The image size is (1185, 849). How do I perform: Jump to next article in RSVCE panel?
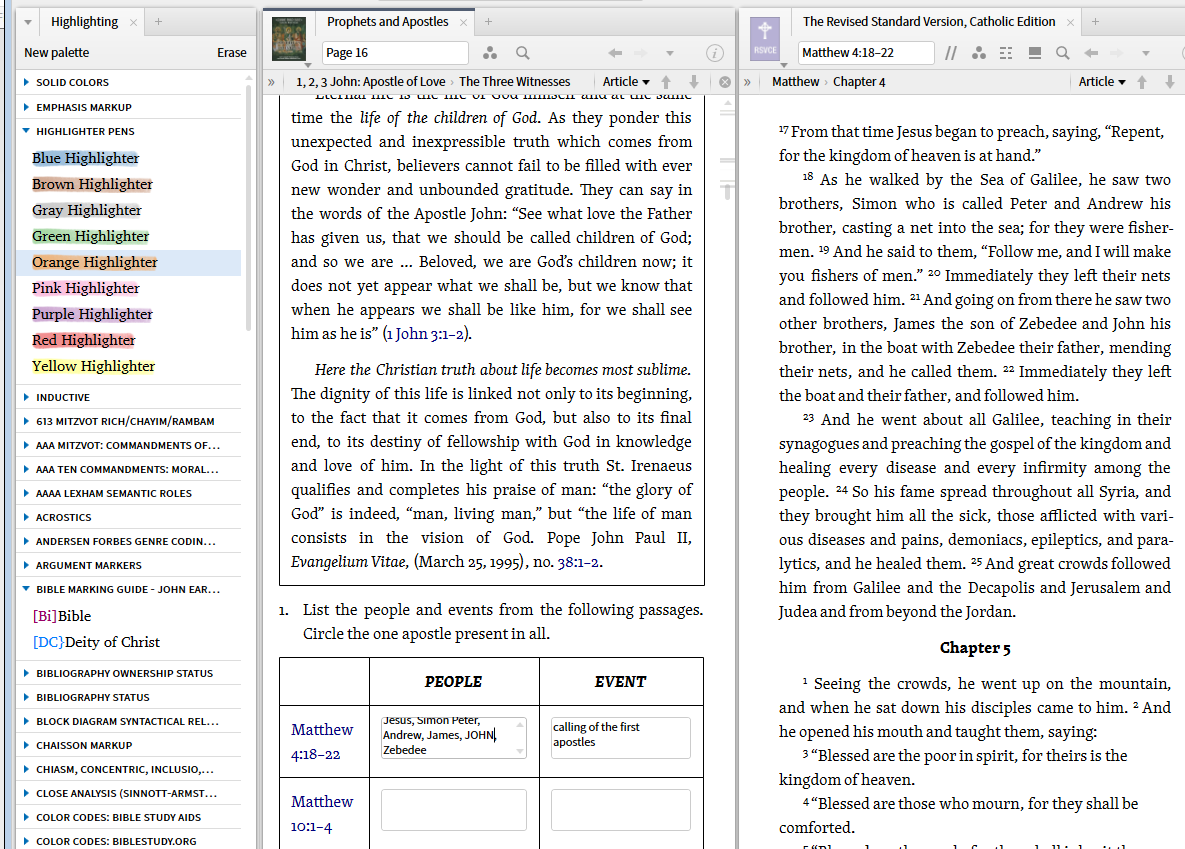point(1170,82)
